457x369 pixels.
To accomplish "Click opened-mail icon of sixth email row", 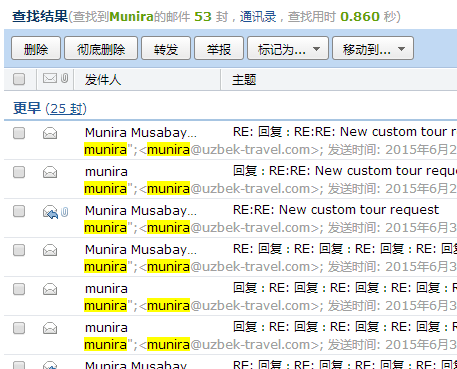I will coord(50,329).
